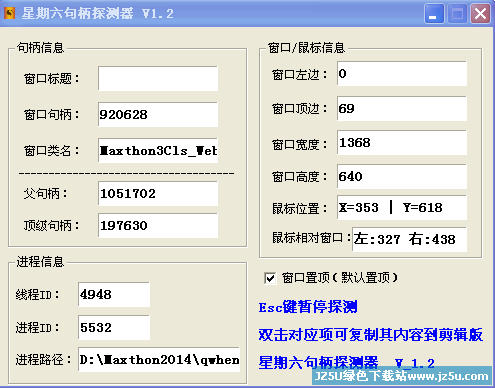495x388 pixels.
Task: Click the 鼠标相对窗口 field with 左:327
Action: (409, 239)
